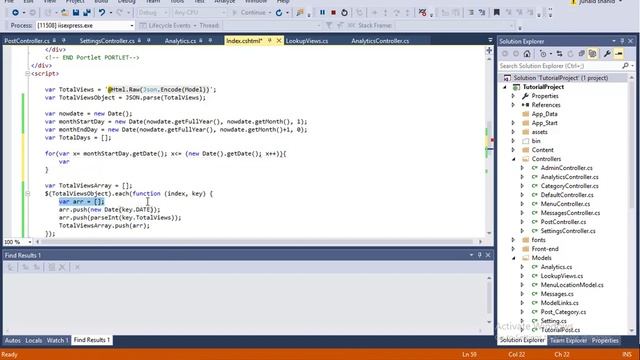640x360 pixels.
Task: Collapse the TutorialProject node
Action: (505, 87)
